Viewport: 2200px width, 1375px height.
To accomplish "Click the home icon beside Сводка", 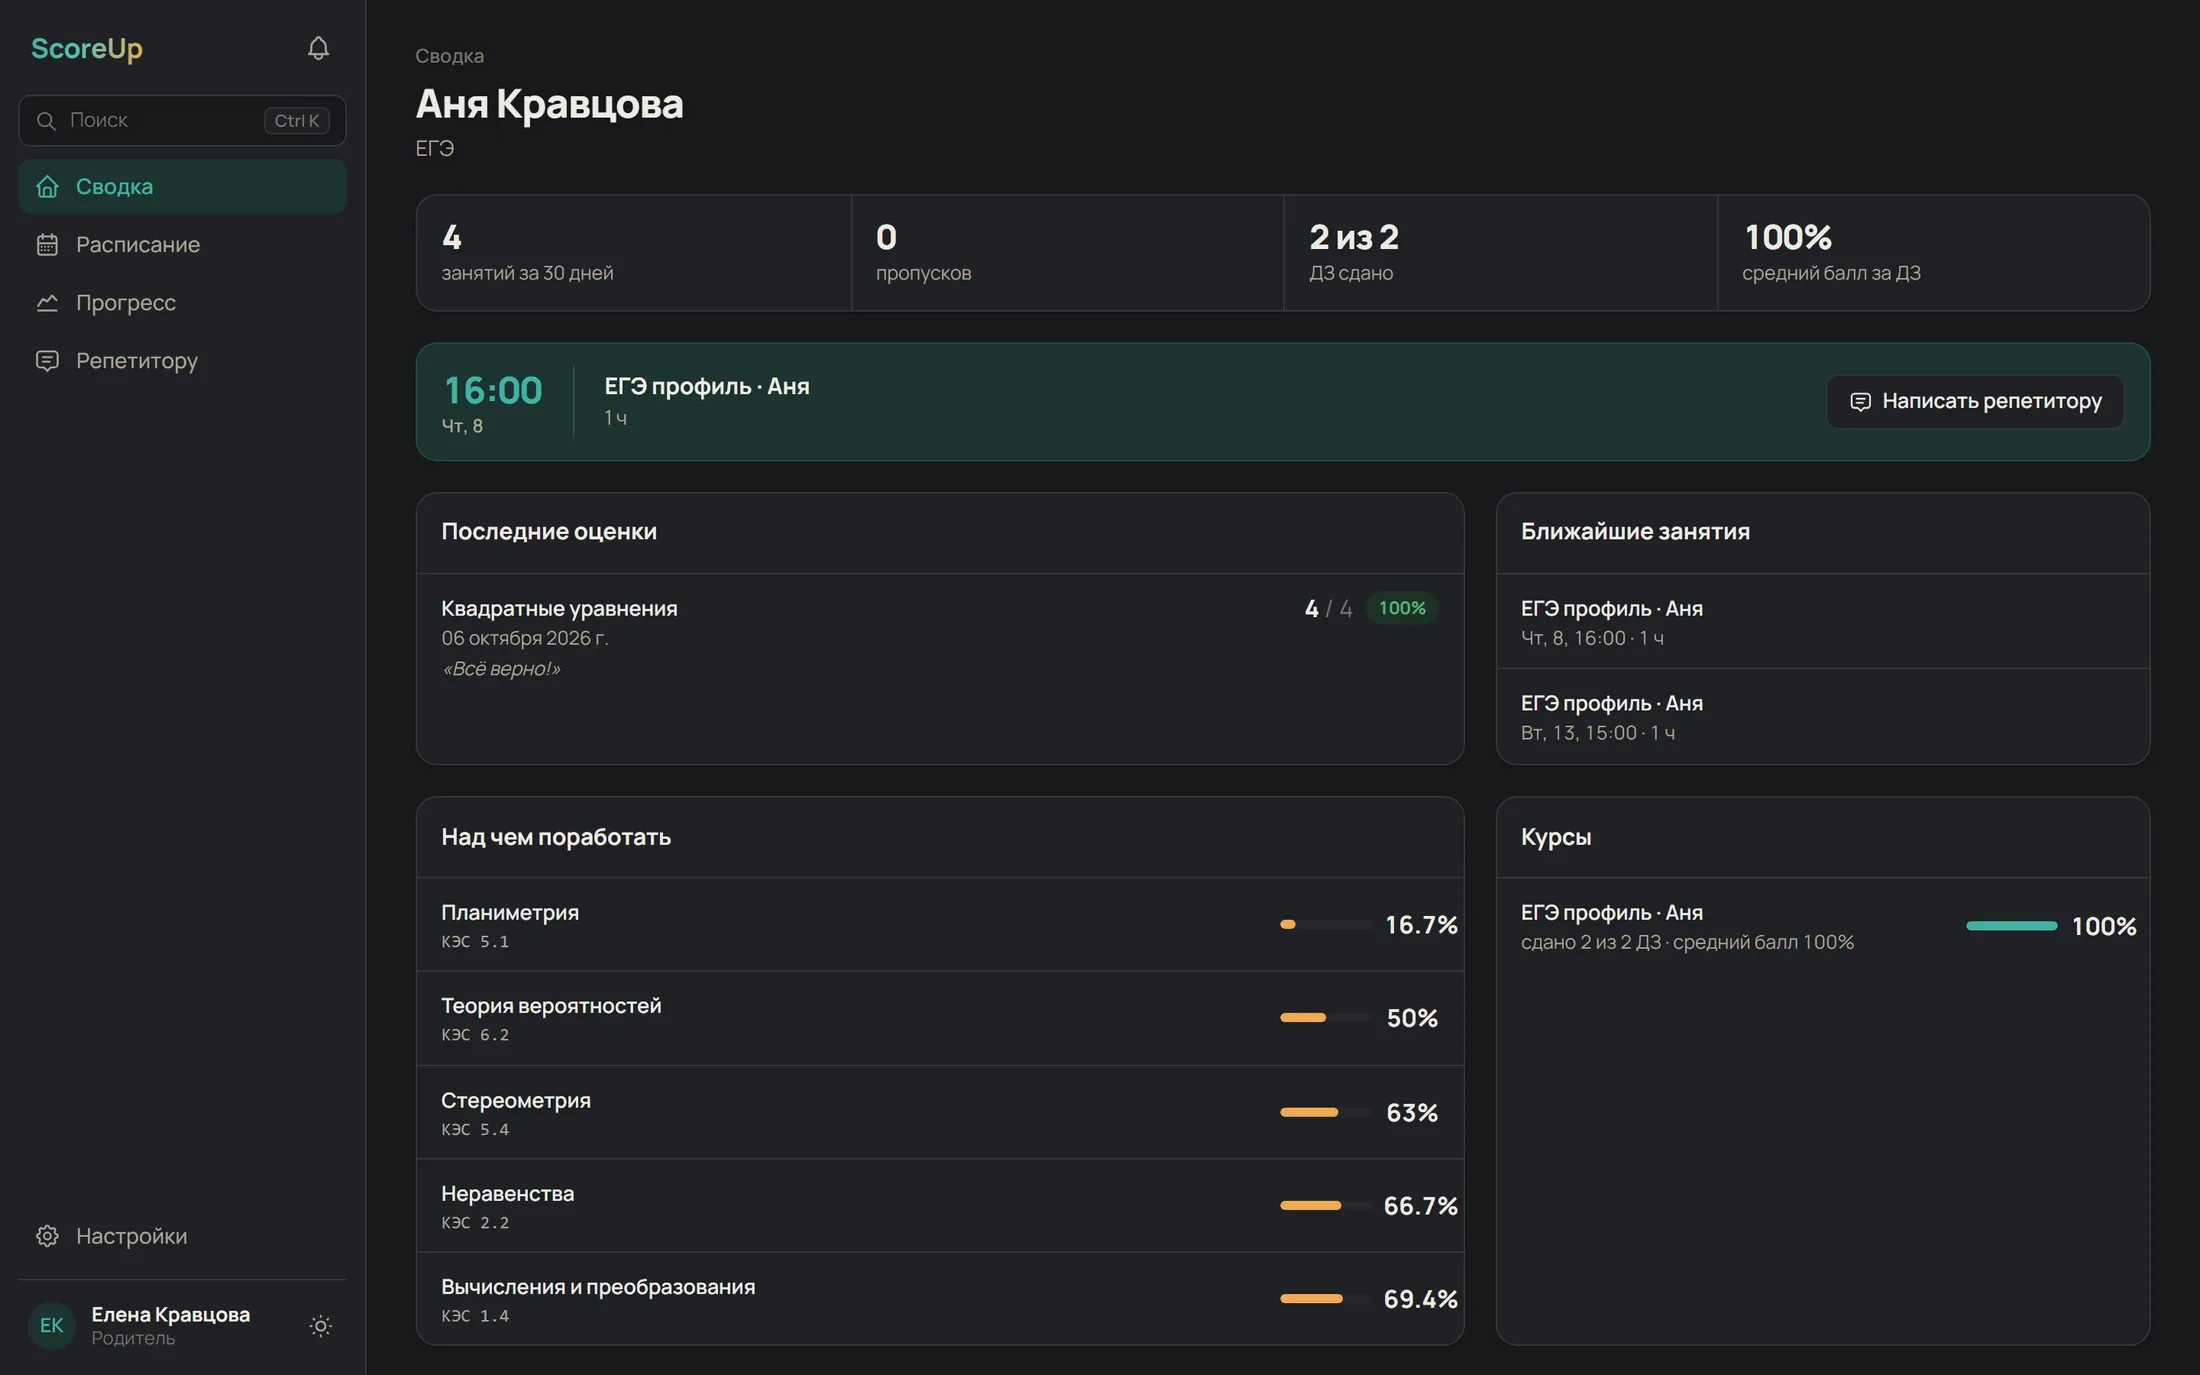I will 47,187.
